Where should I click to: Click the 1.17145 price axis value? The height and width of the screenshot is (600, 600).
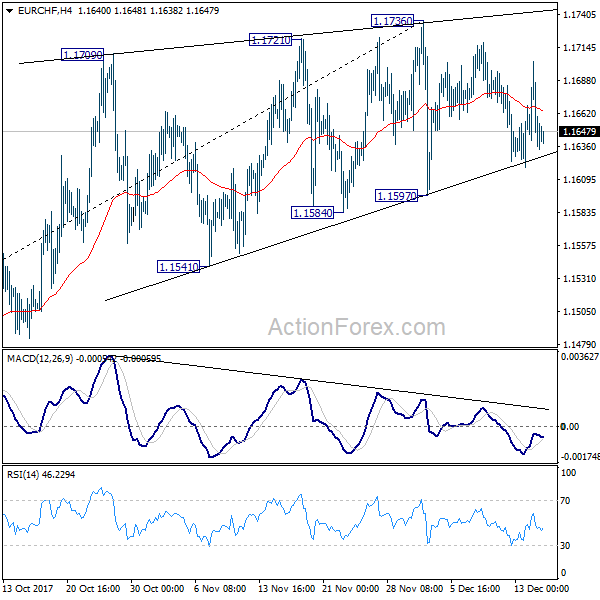[579, 47]
